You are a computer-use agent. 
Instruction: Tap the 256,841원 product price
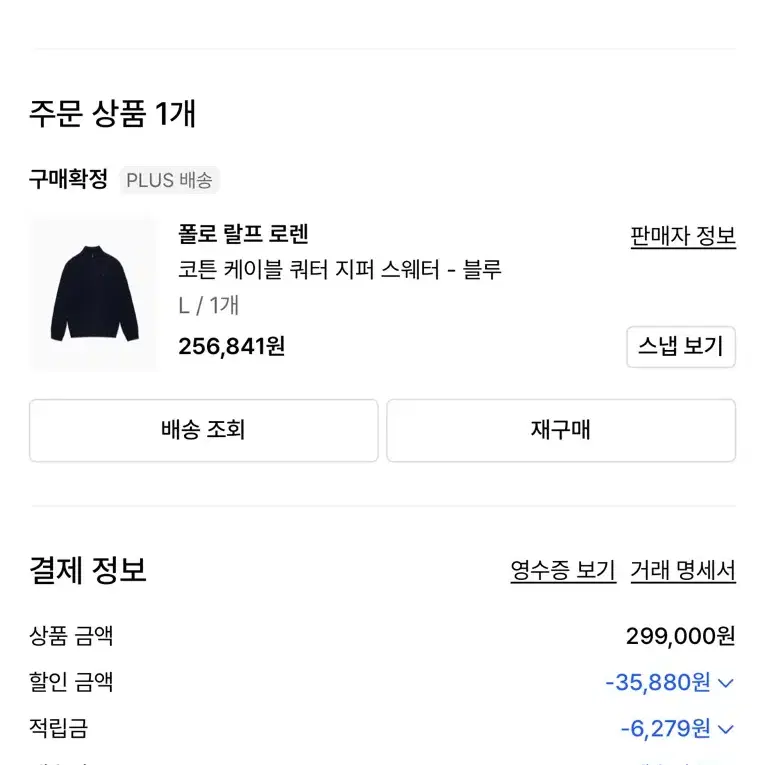232,346
